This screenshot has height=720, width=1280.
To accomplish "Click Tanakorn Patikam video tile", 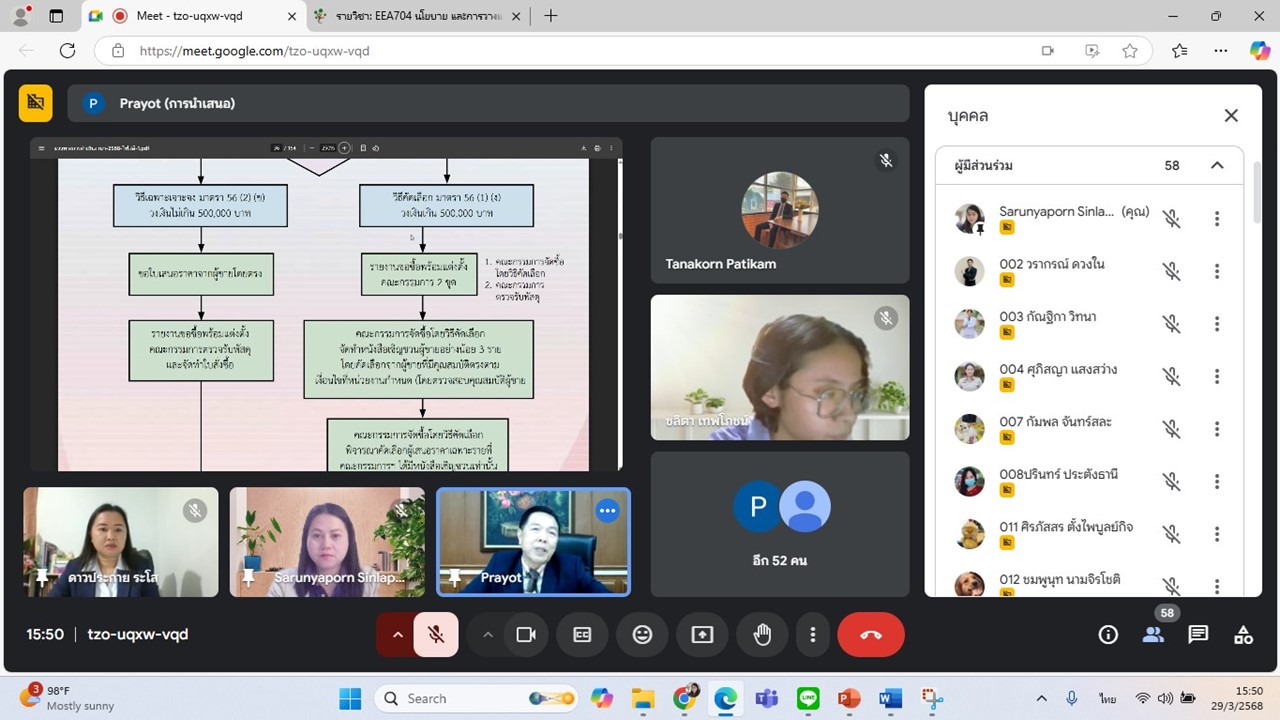I will [x=780, y=210].
